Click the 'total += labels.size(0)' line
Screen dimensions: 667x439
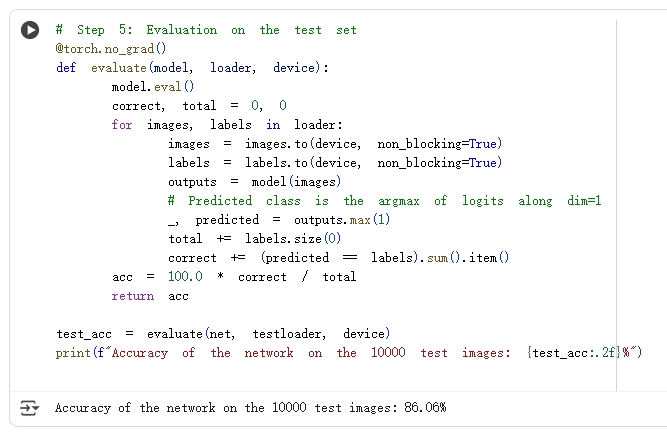tap(254, 239)
